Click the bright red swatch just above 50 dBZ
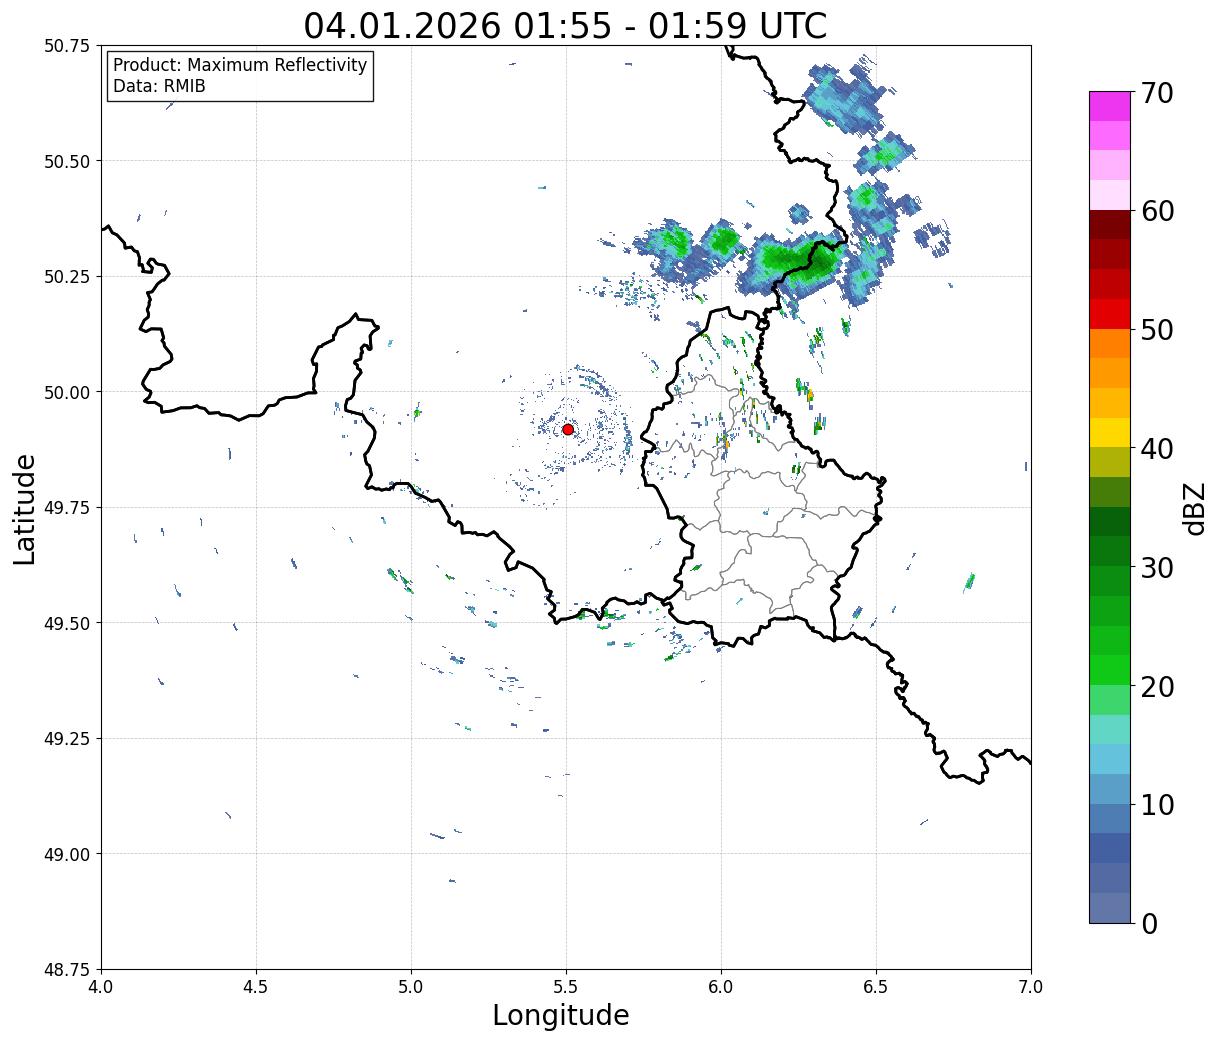This screenshot has width=1219, height=1040. [1109, 314]
